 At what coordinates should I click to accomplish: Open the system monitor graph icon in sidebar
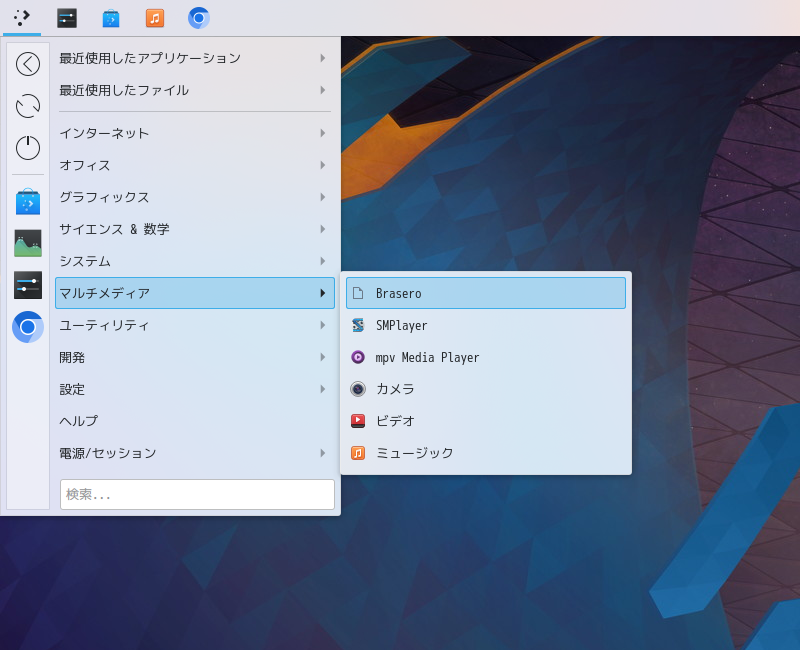coord(28,243)
